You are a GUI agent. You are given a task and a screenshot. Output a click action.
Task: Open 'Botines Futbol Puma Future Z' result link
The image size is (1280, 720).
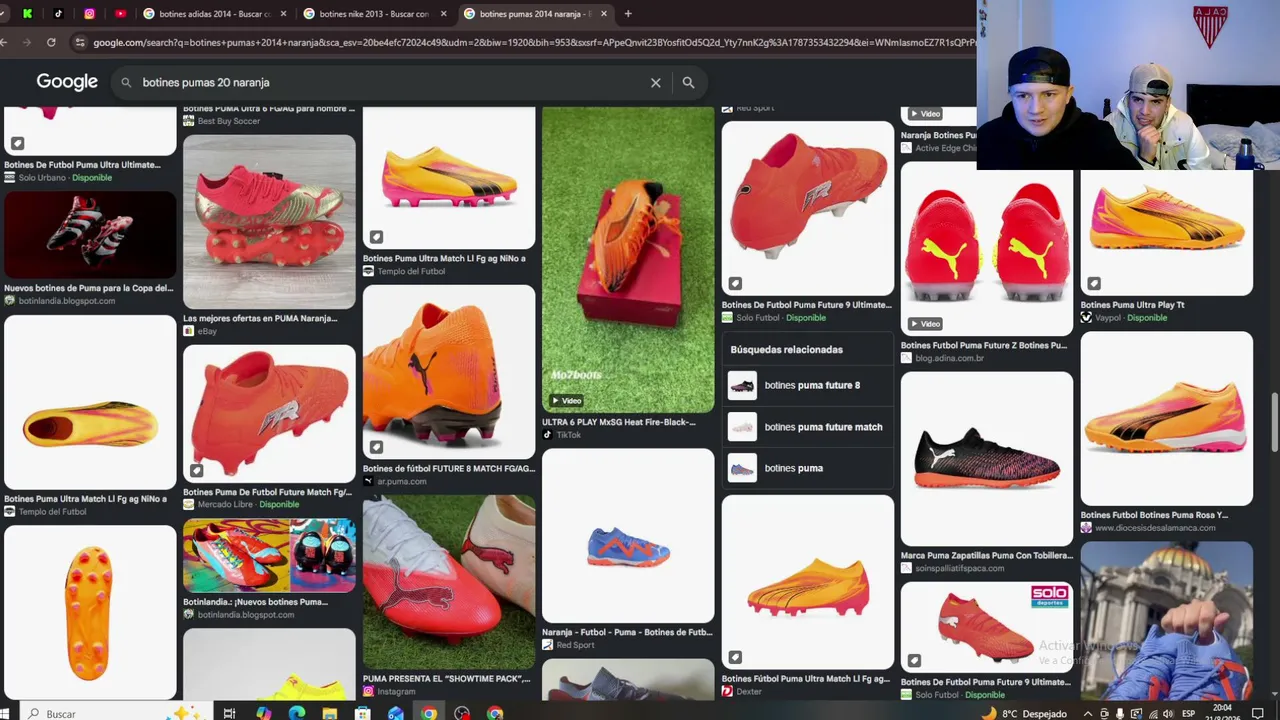coord(984,346)
